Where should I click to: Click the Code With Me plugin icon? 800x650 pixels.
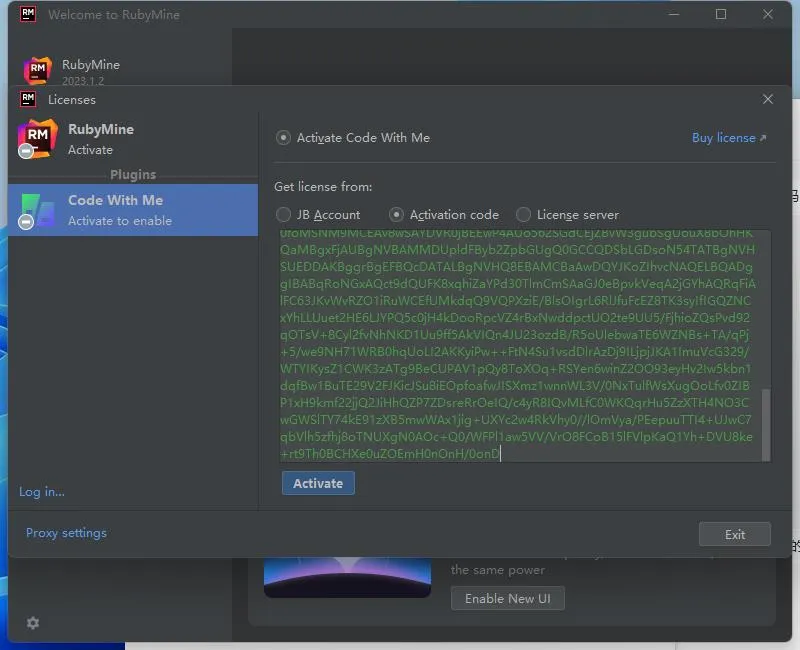tap(37, 210)
